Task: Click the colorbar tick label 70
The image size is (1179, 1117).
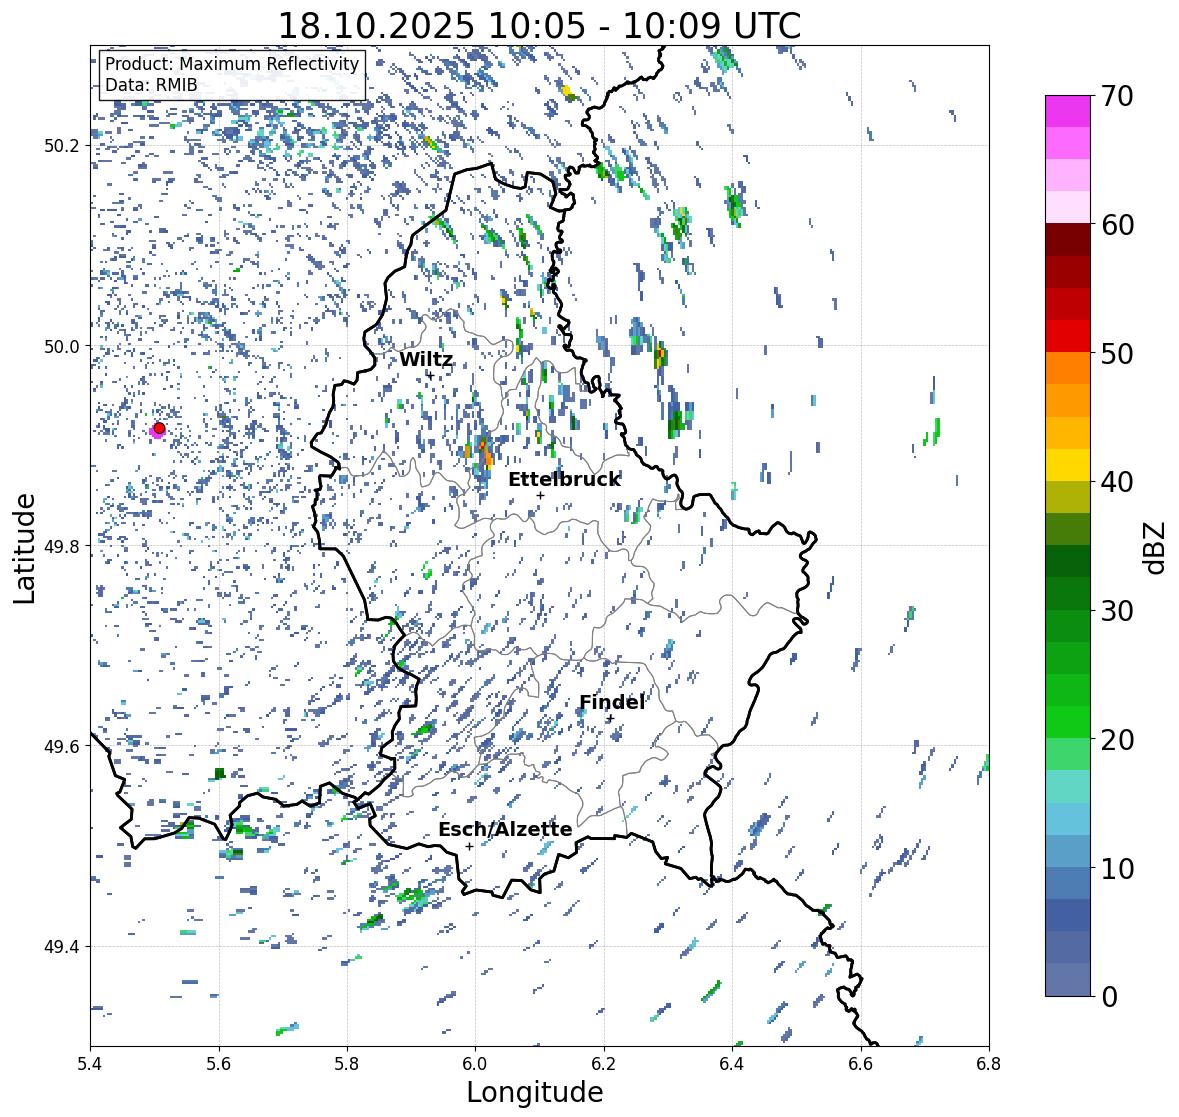Action: (1117, 96)
